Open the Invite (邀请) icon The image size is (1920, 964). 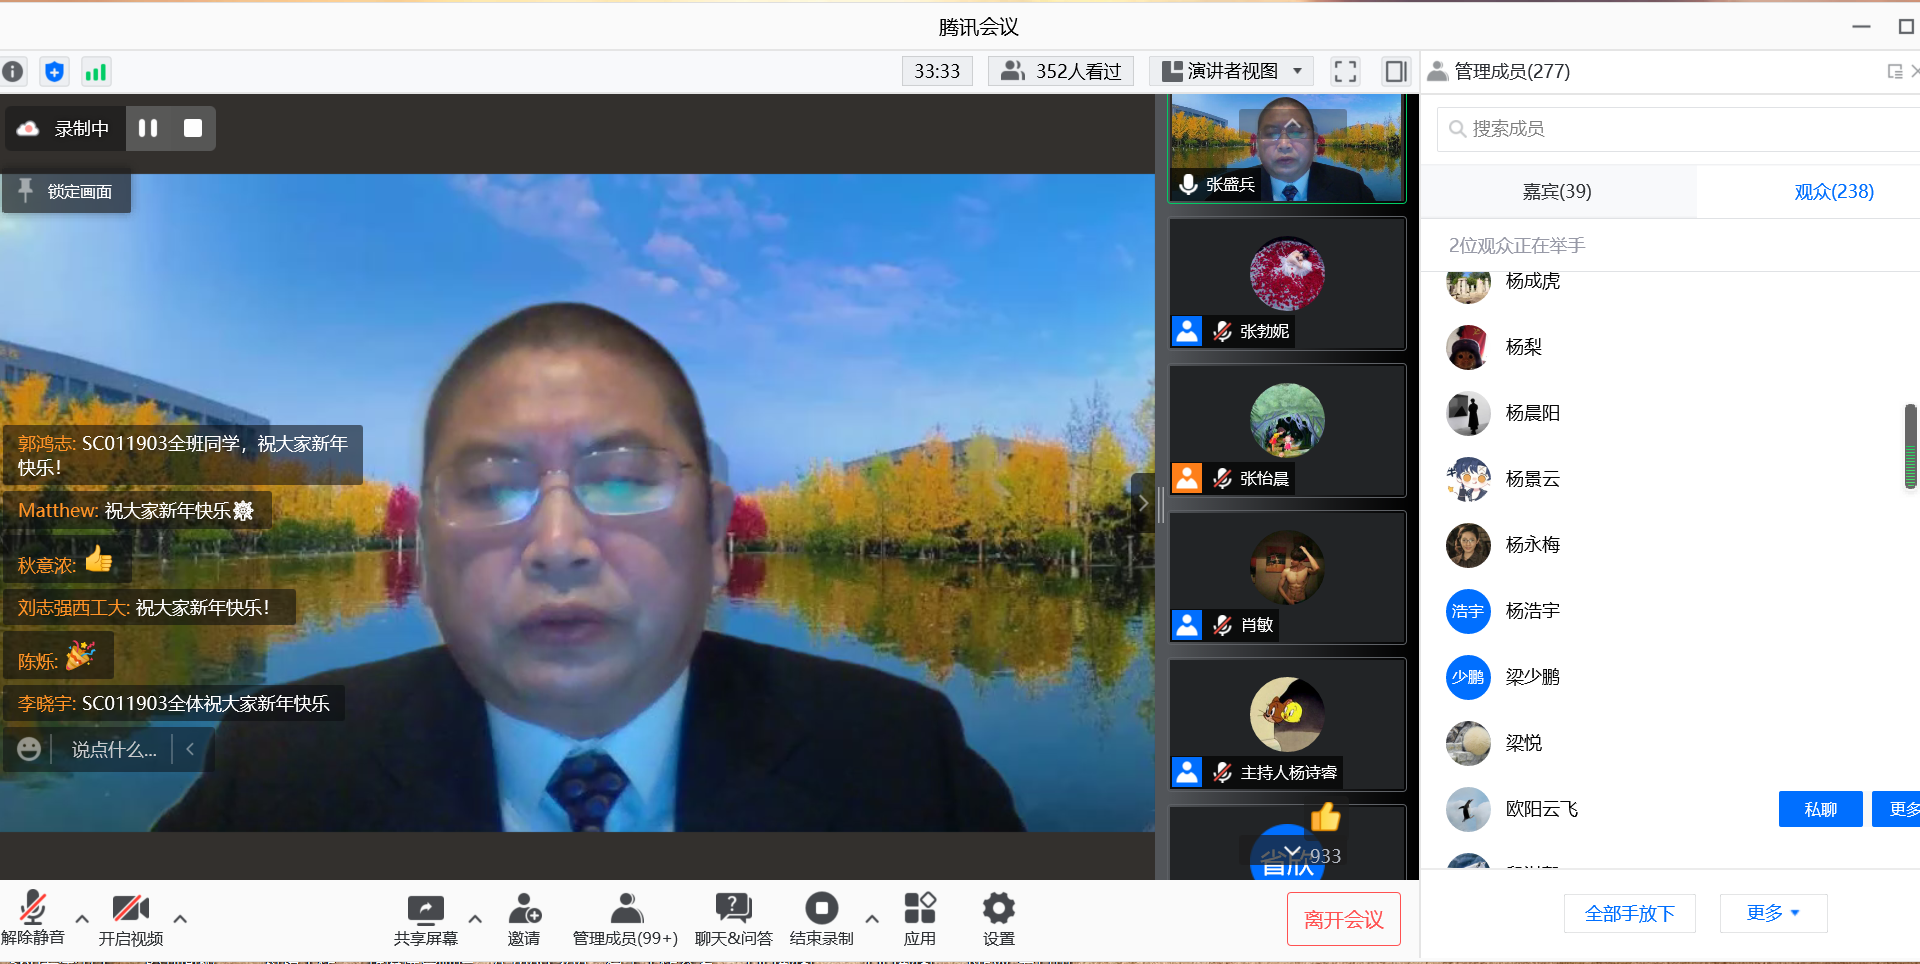coord(524,909)
